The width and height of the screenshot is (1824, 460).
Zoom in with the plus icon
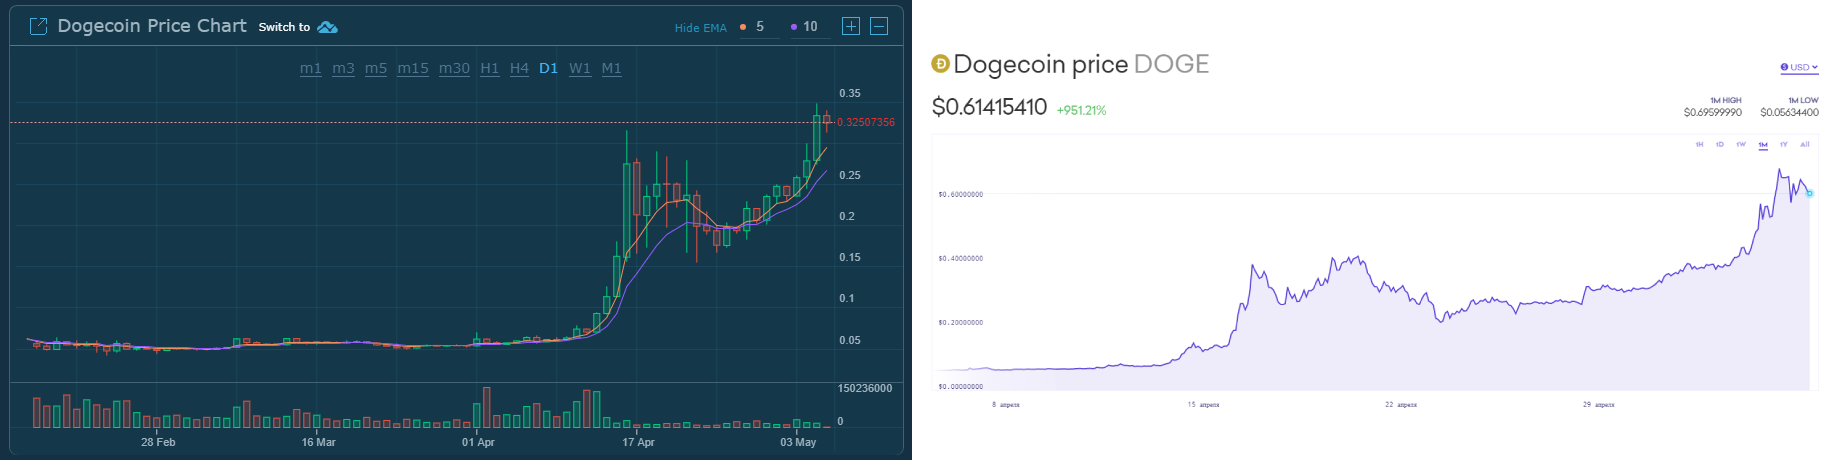(851, 26)
